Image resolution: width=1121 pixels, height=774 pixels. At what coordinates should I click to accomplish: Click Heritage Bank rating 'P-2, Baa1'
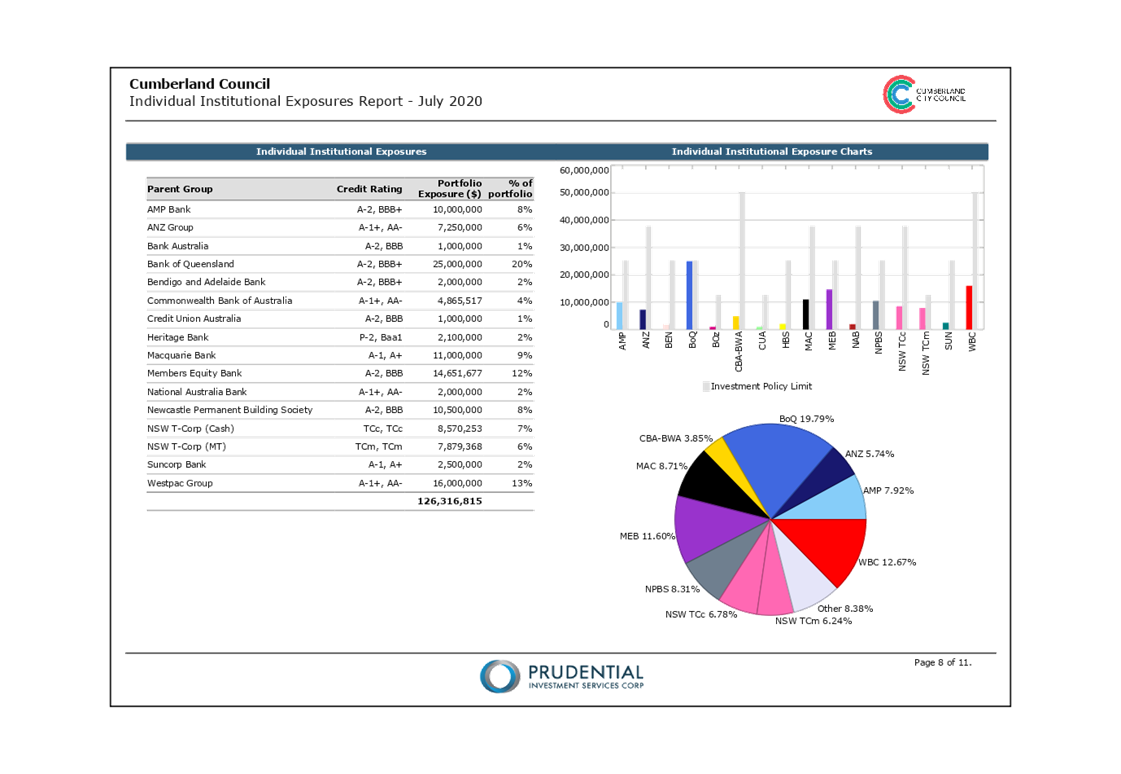coord(380,337)
